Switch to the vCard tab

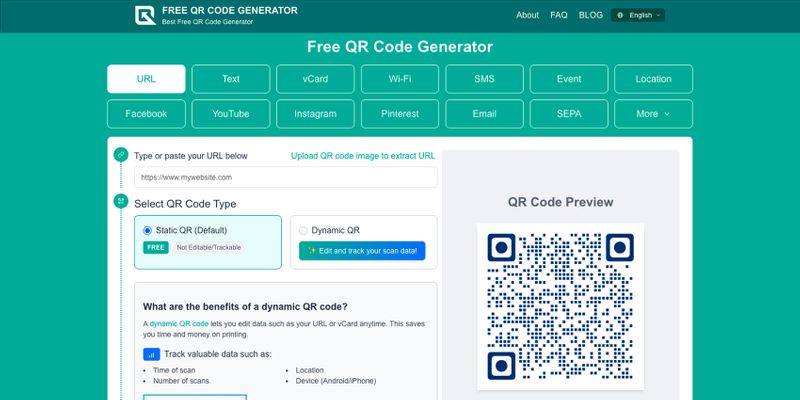click(x=315, y=79)
